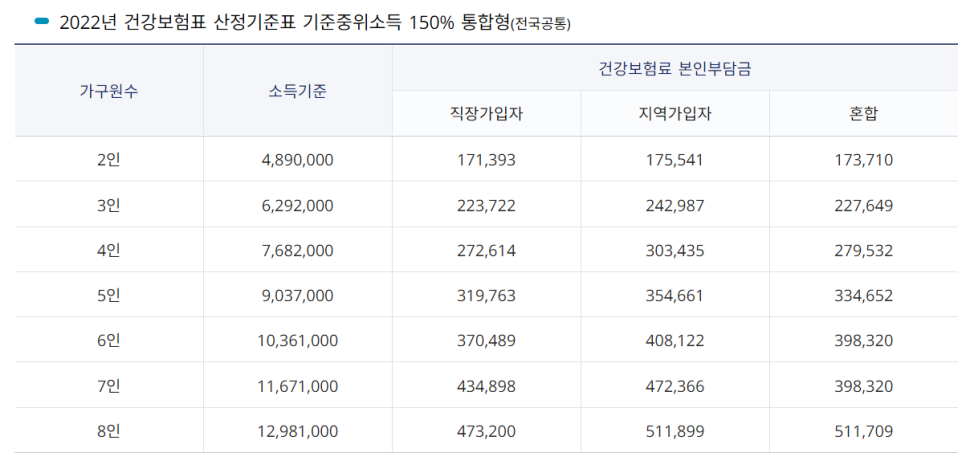The height and width of the screenshot is (469, 966).
Task: Select income value 4,890,000
Action: 298,160
